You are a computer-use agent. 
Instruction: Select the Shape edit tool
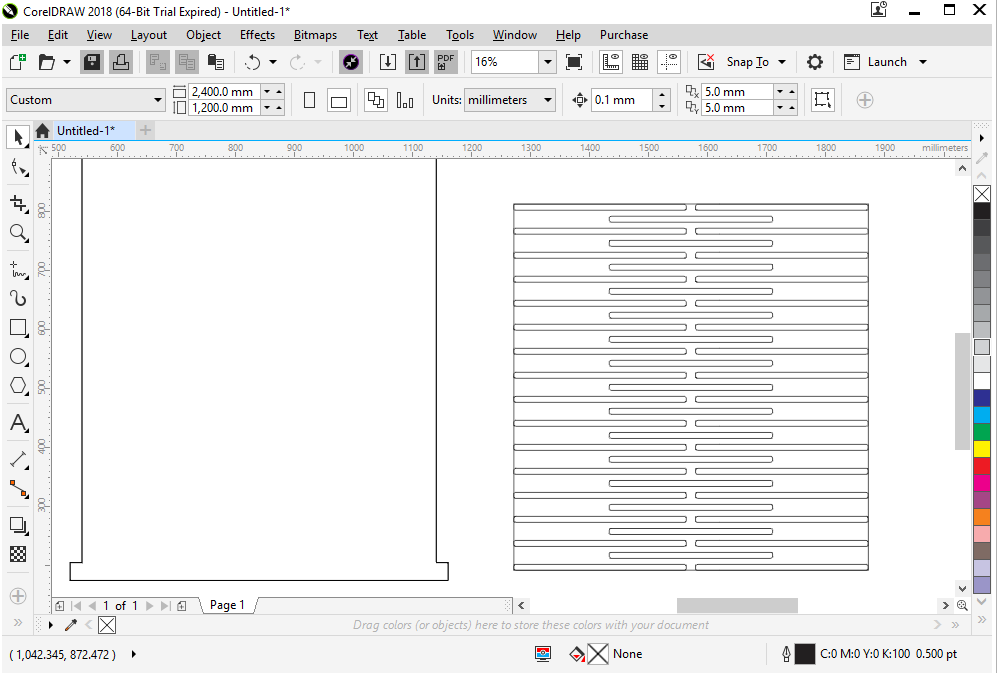point(18,169)
